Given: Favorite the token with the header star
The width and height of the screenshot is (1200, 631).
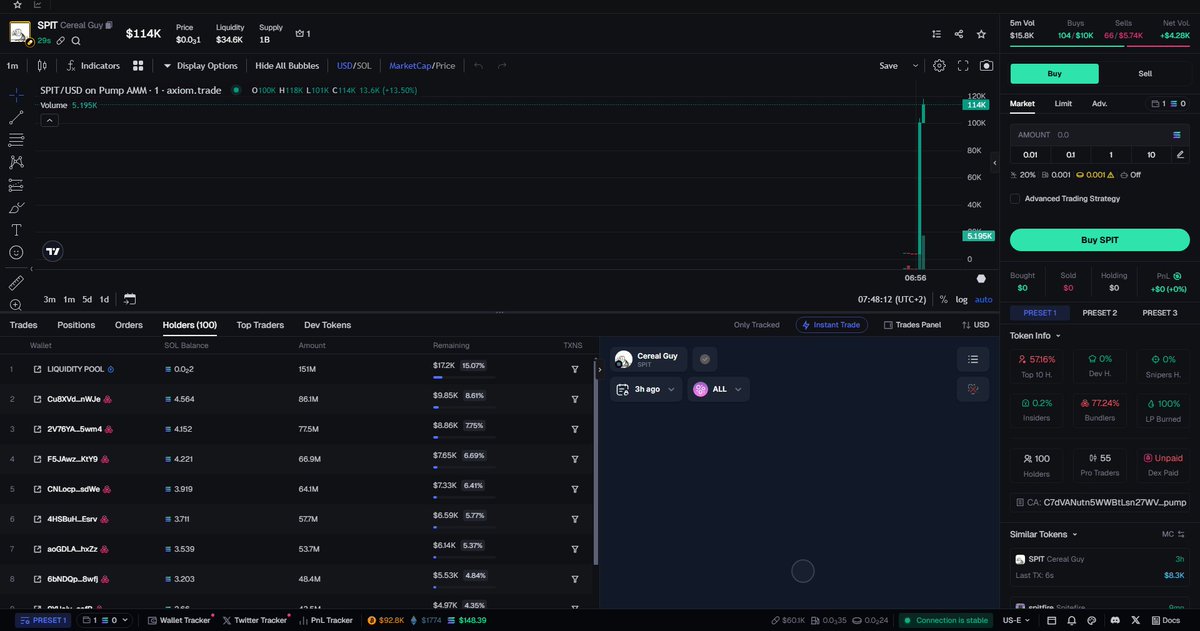Looking at the screenshot, I should (983, 34).
